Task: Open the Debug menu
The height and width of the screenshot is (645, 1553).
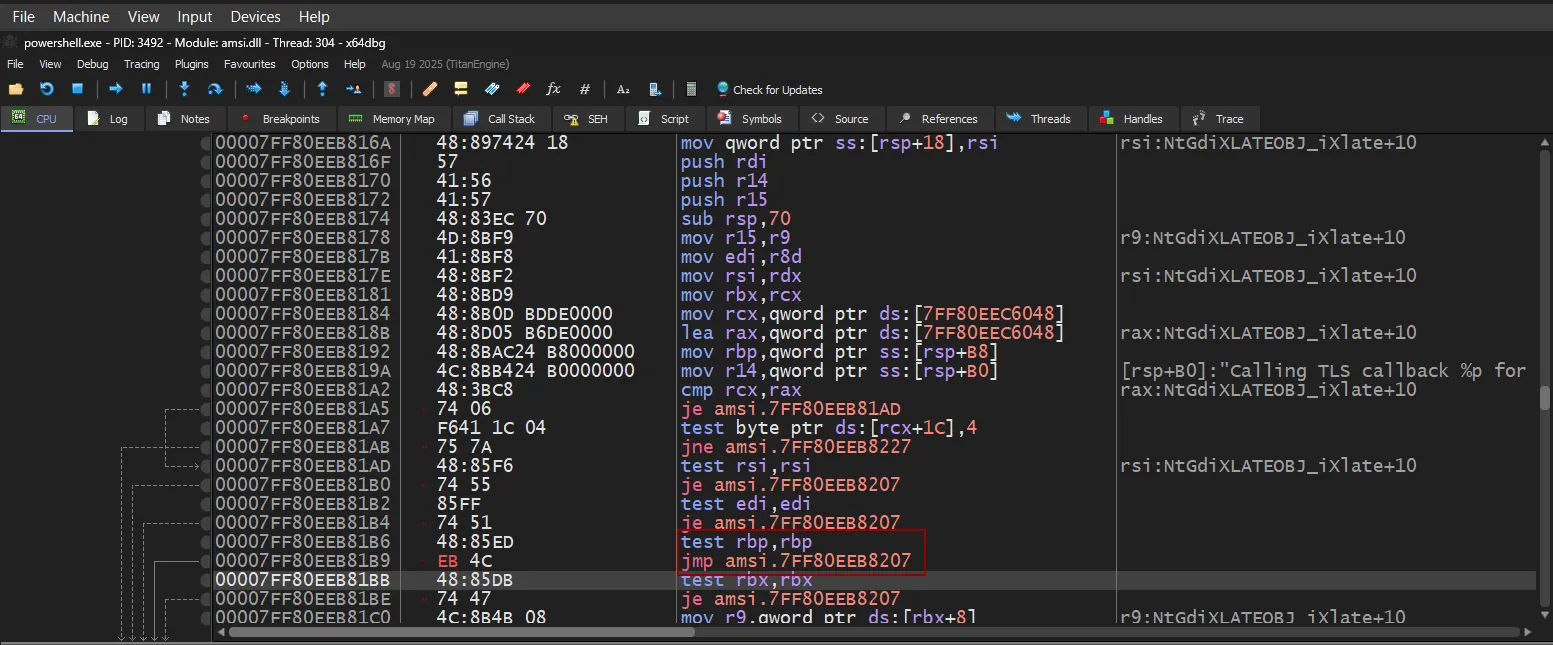Action: (x=92, y=64)
